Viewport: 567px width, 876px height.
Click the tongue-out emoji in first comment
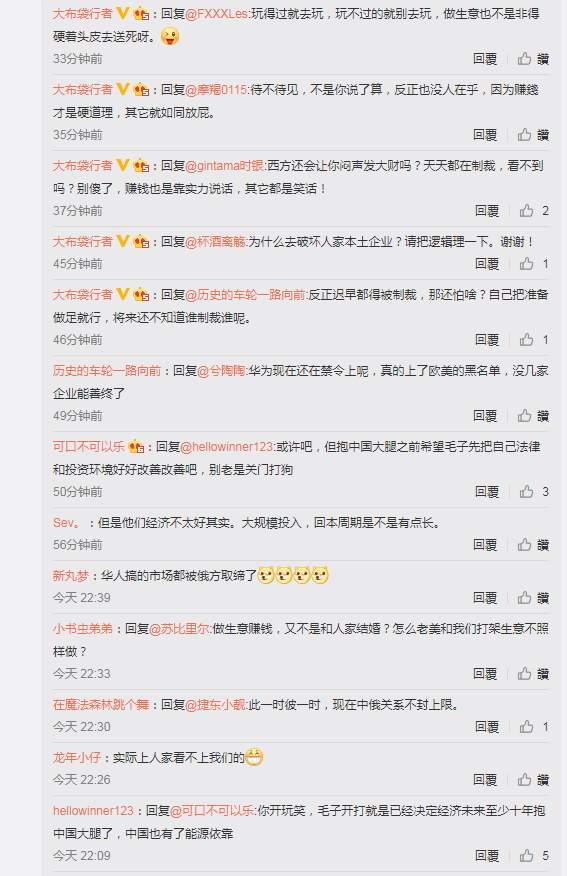click(170, 36)
